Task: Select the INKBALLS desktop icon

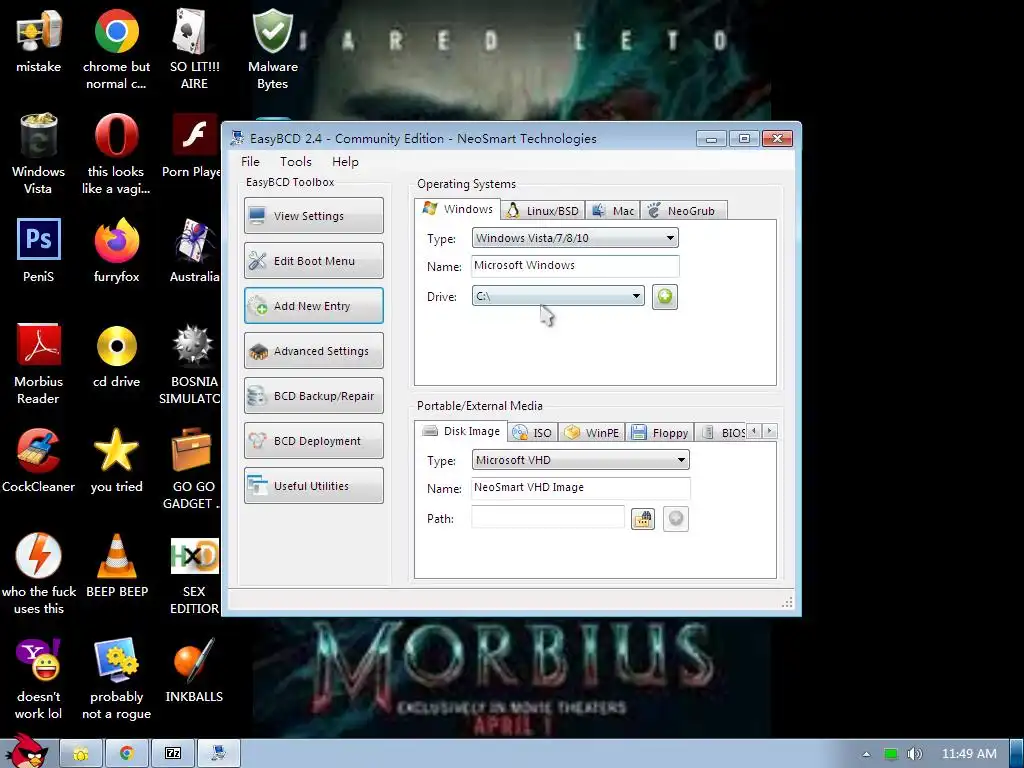Action: (194, 671)
